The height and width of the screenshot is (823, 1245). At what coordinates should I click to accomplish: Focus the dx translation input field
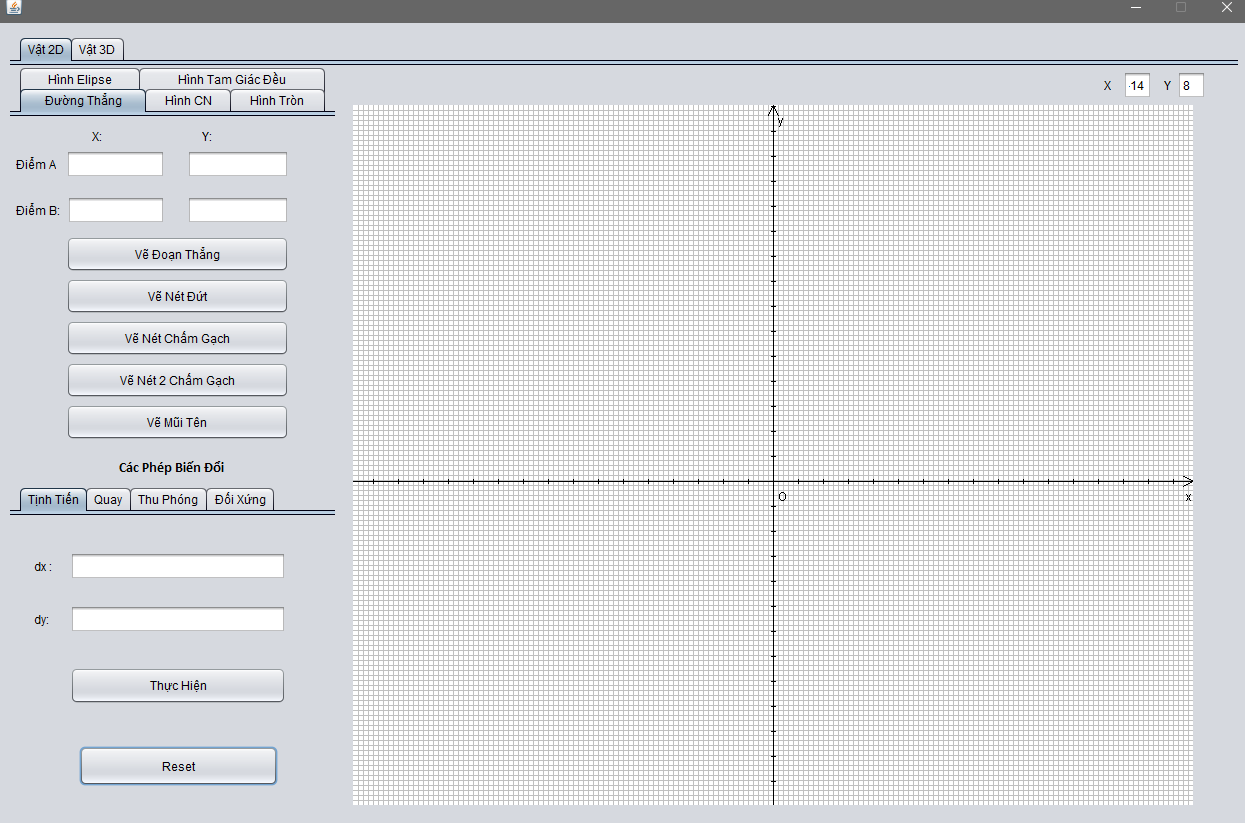178,566
